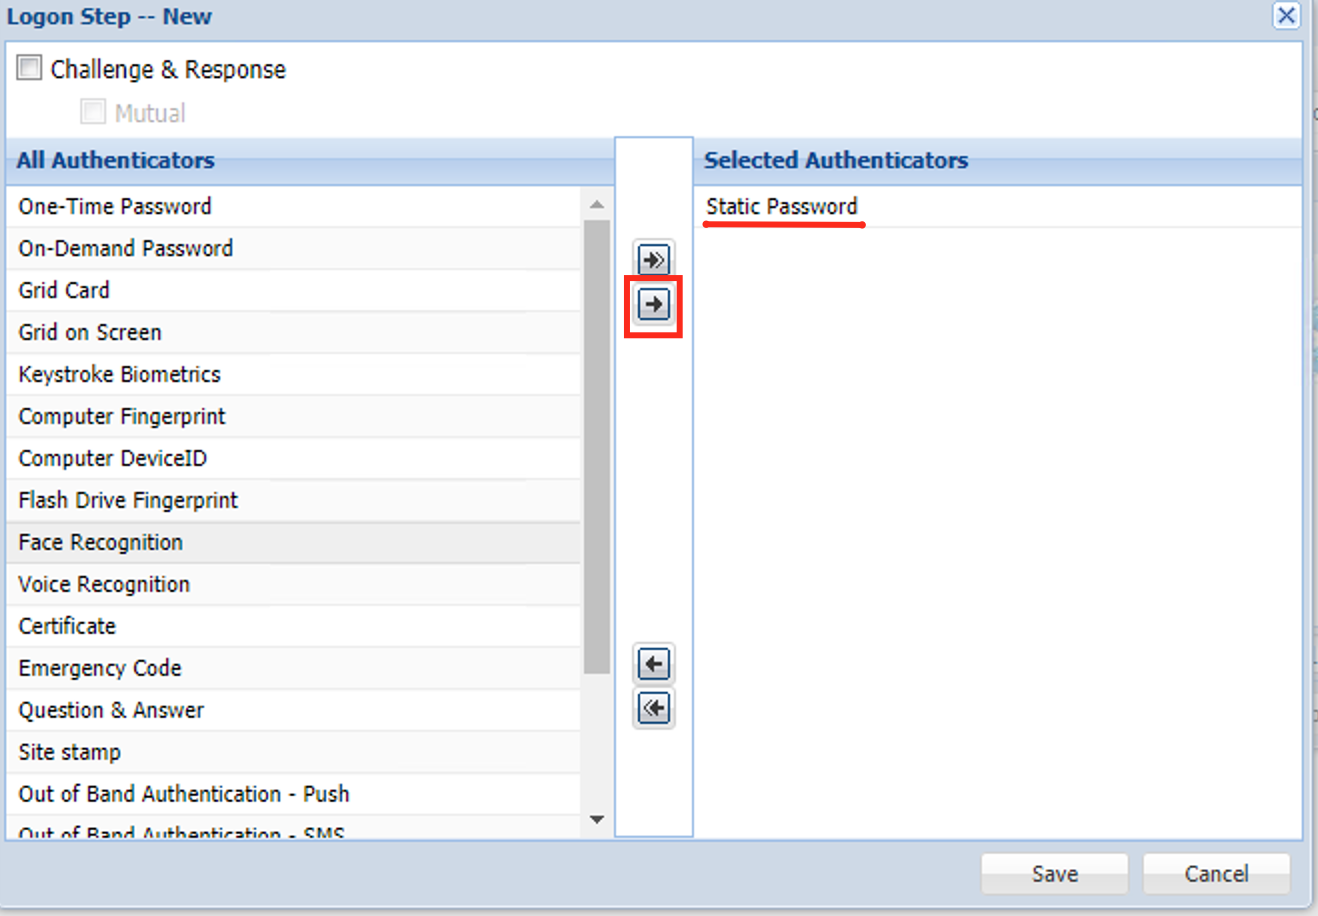Viewport: 1318px width, 916px height.
Task: Select Face Recognition in All Authenticators
Action: [101, 543]
